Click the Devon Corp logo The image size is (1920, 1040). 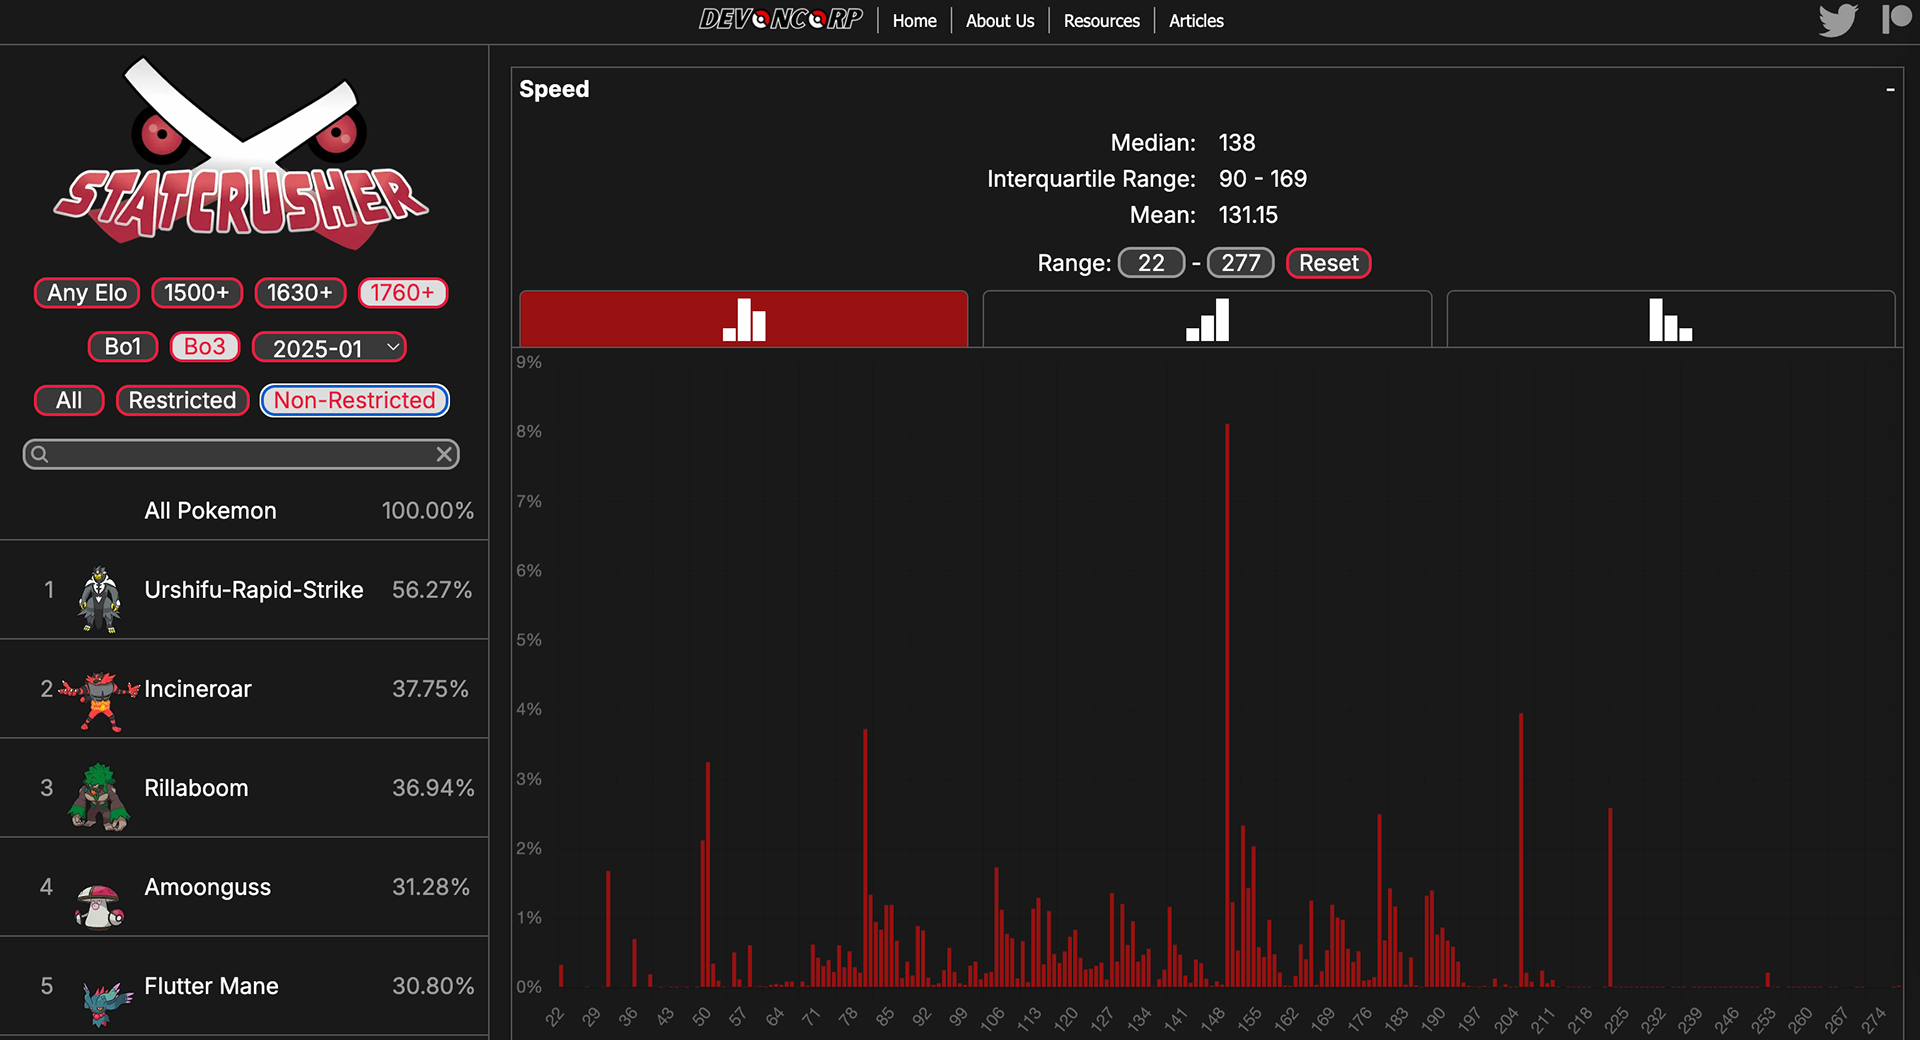780,20
